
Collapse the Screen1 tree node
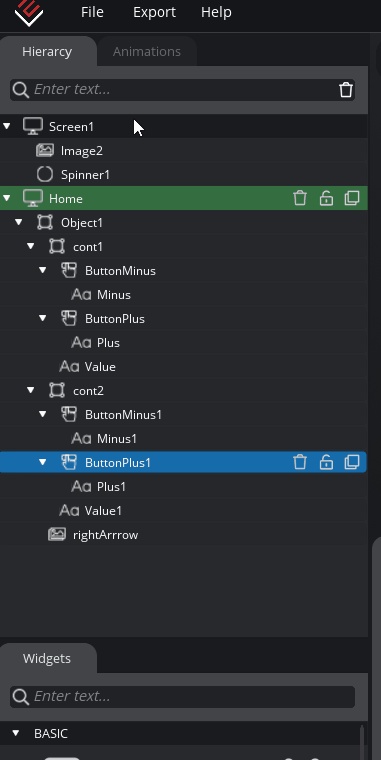pos(7,127)
